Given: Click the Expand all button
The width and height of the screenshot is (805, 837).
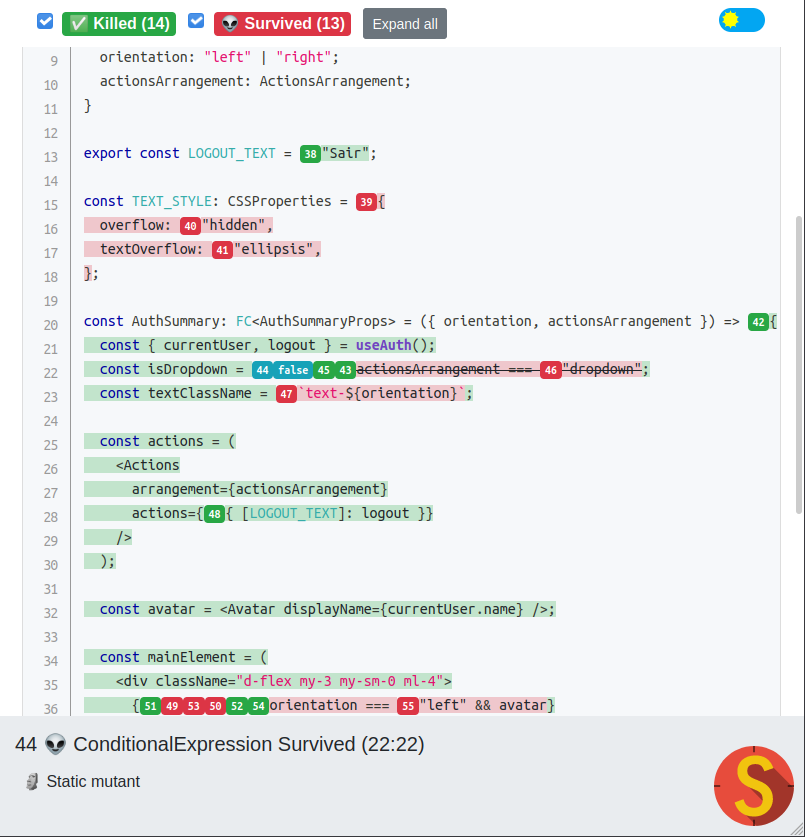Looking at the screenshot, I should [x=404, y=24].
